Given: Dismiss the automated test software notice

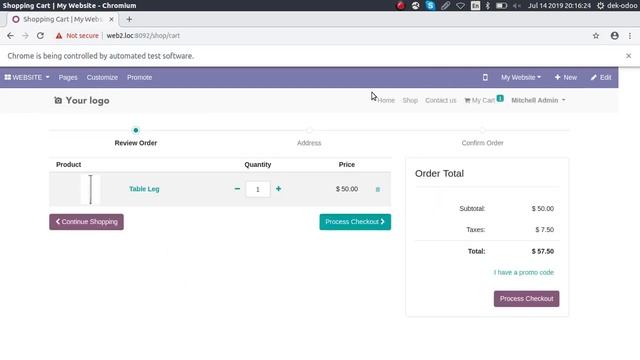Looking at the screenshot, I should (x=629, y=56).
